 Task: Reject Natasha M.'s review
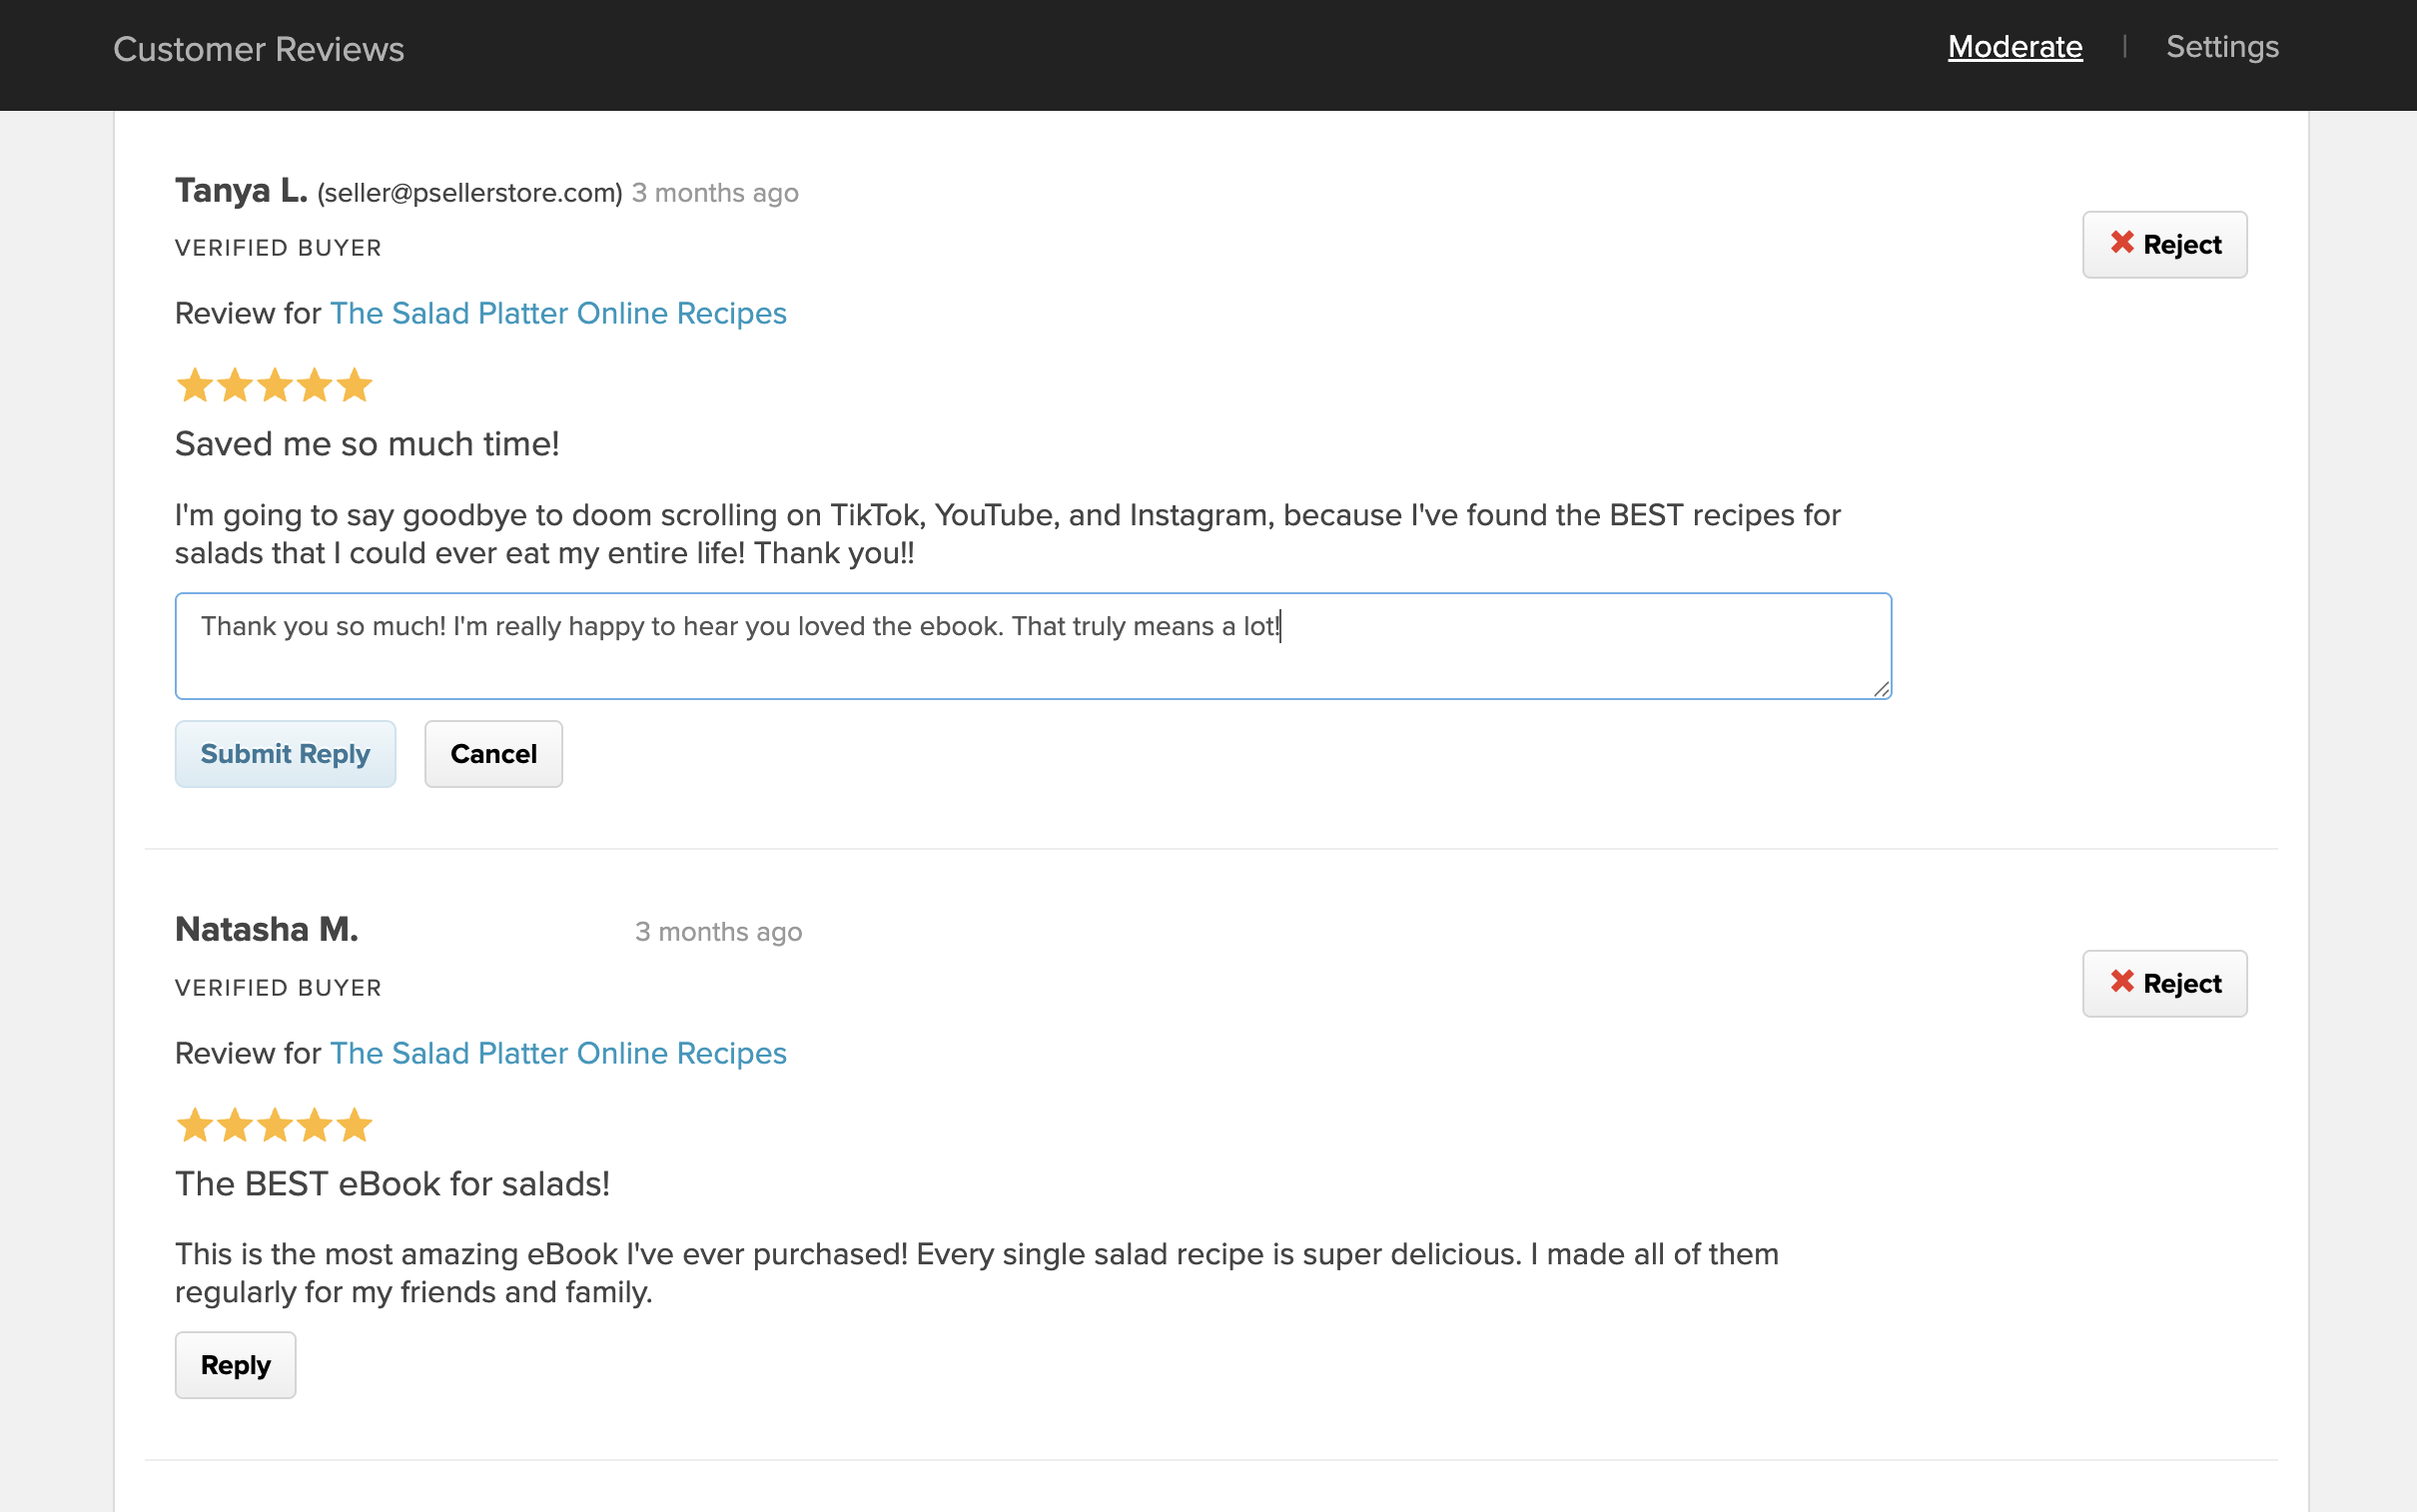(x=2164, y=984)
